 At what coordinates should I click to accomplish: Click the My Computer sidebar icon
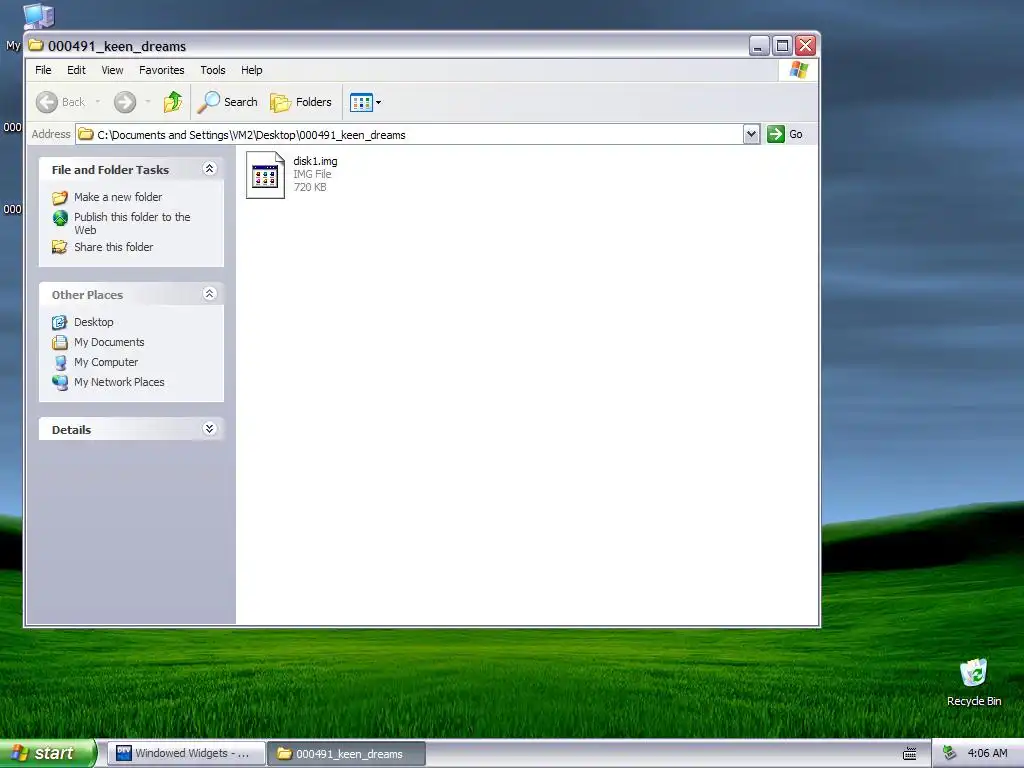(x=60, y=362)
